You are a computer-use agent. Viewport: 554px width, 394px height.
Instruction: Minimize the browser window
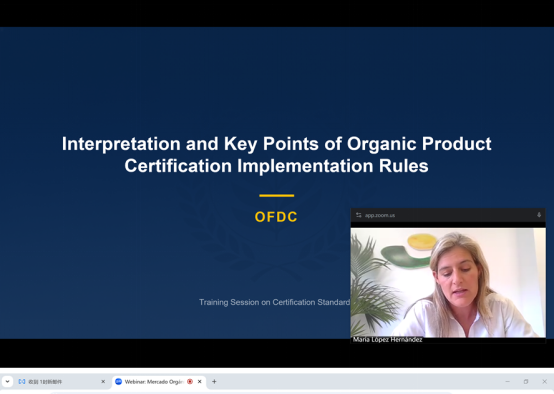(x=508, y=382)
